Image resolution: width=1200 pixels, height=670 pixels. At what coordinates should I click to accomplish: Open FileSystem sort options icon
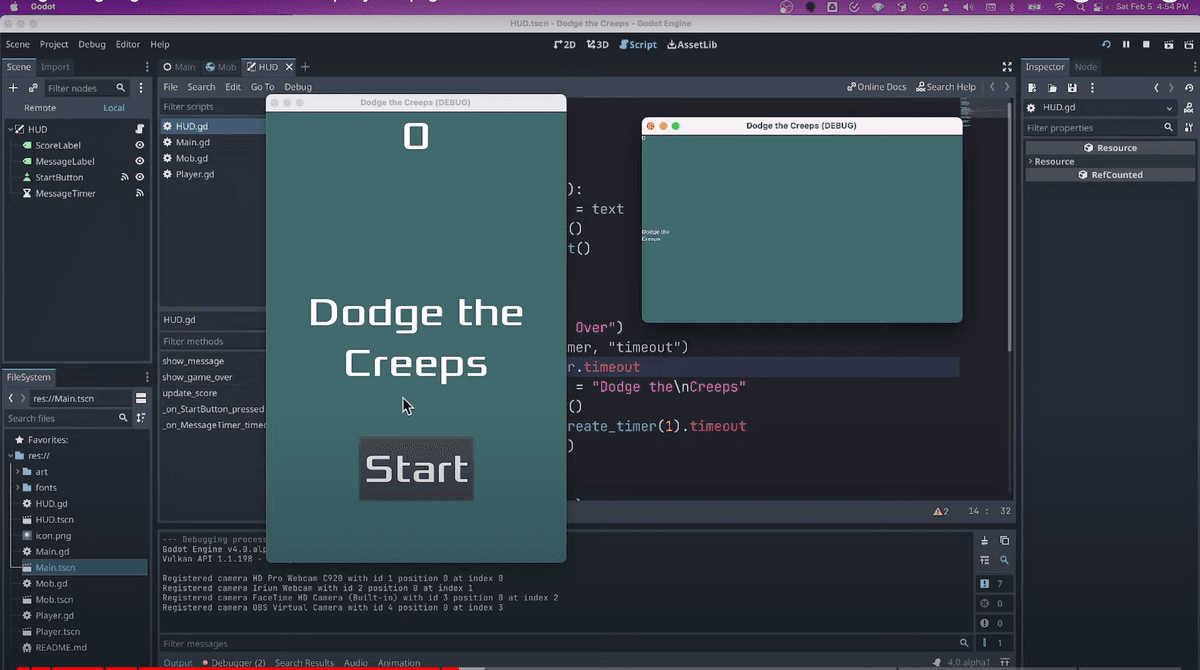[140, 418]
